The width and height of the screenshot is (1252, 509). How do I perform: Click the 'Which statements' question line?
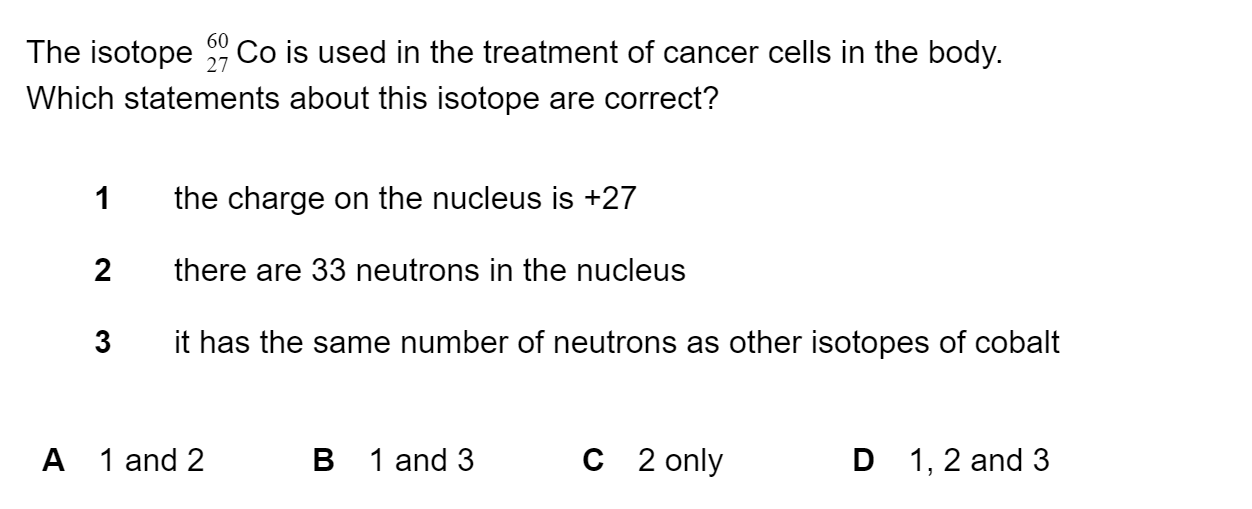[372, 101]
